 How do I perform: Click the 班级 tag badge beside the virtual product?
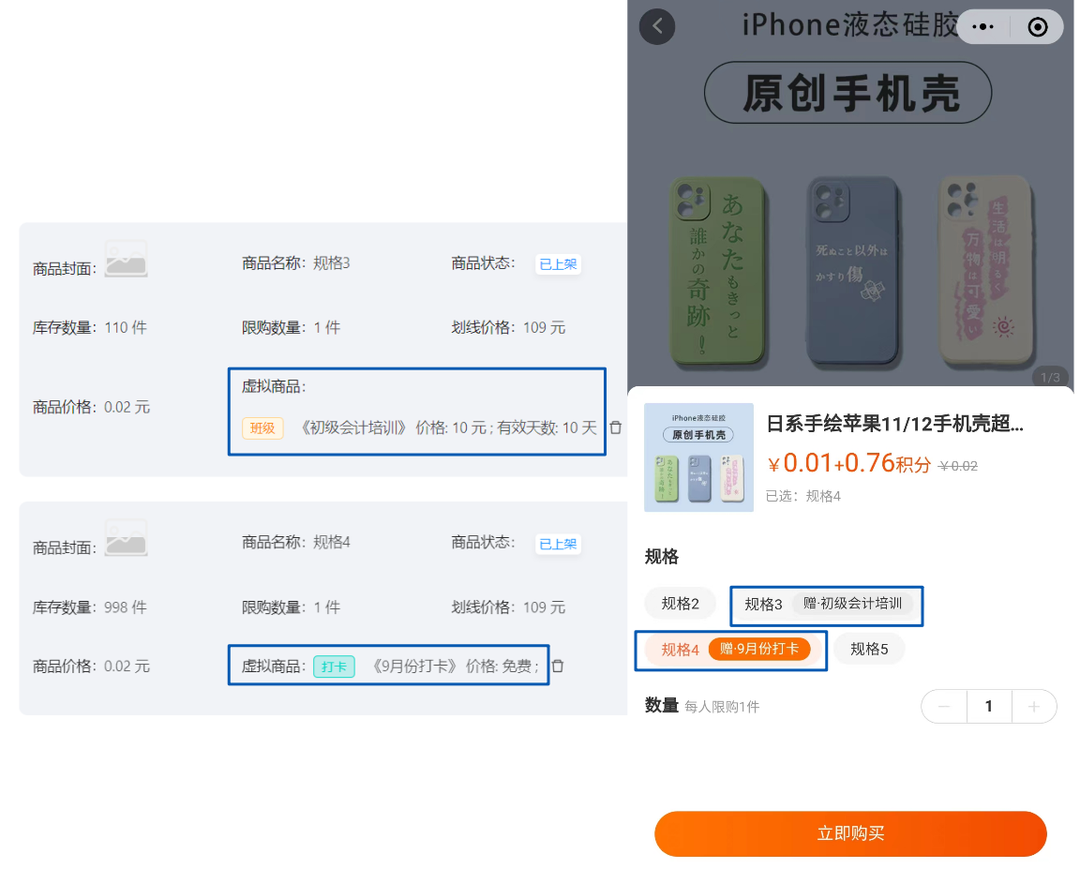click(x=261, y=427)
